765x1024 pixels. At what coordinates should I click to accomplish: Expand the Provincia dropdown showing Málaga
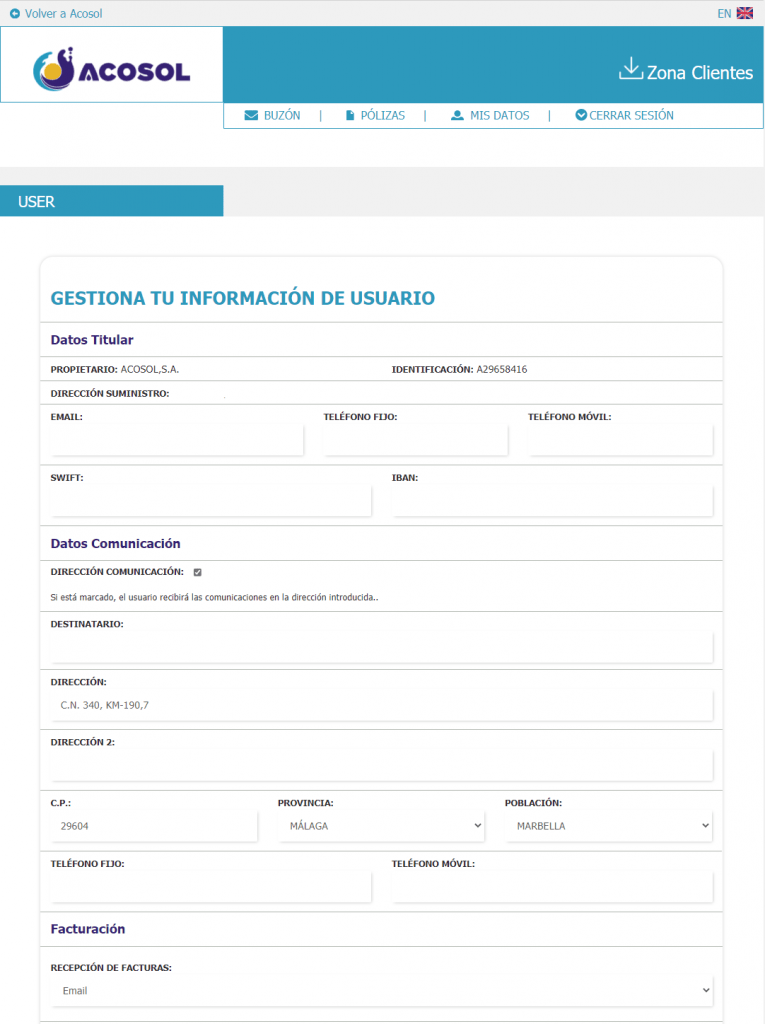[382, 826]
